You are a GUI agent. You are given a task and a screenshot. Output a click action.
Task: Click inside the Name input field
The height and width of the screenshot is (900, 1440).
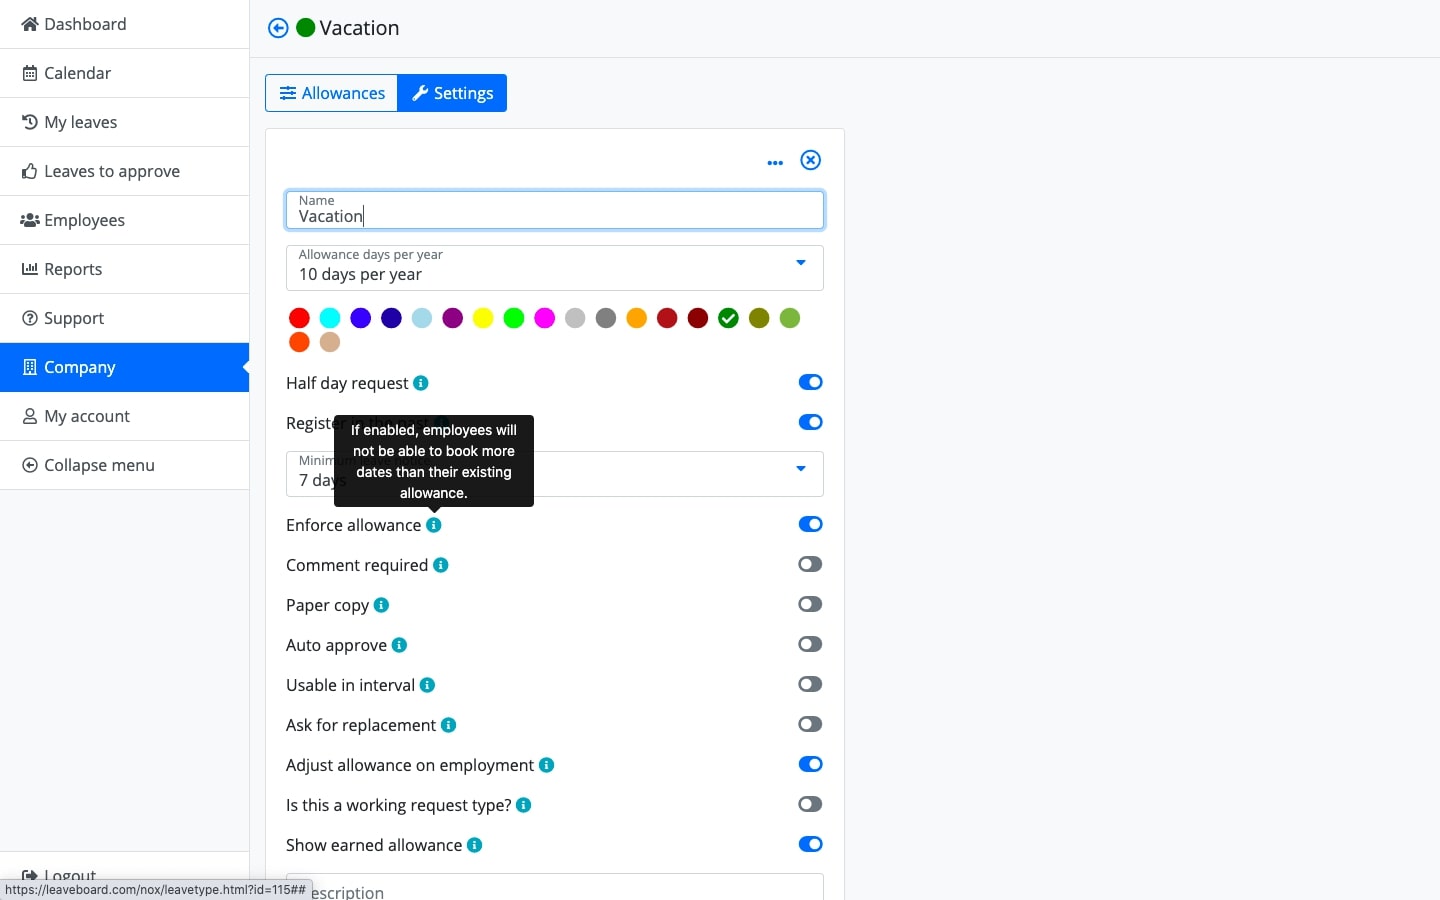pyautogui.click(x=555, y=216)
